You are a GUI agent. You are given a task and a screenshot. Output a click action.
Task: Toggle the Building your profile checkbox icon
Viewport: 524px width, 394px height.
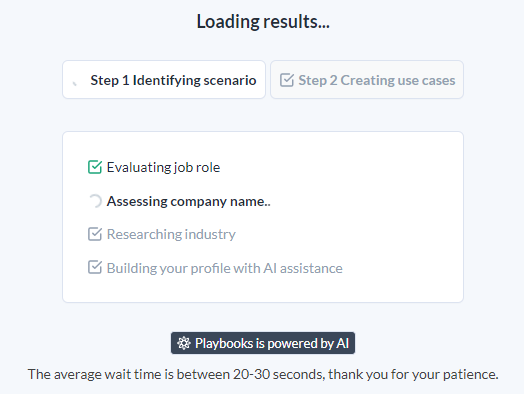click(95, 267)
